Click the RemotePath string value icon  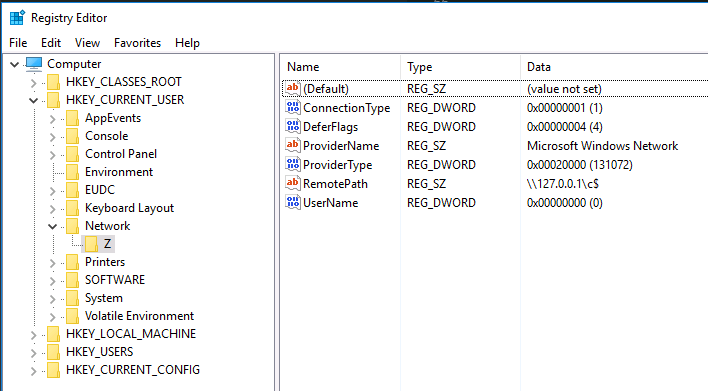[x=293, y=183]
